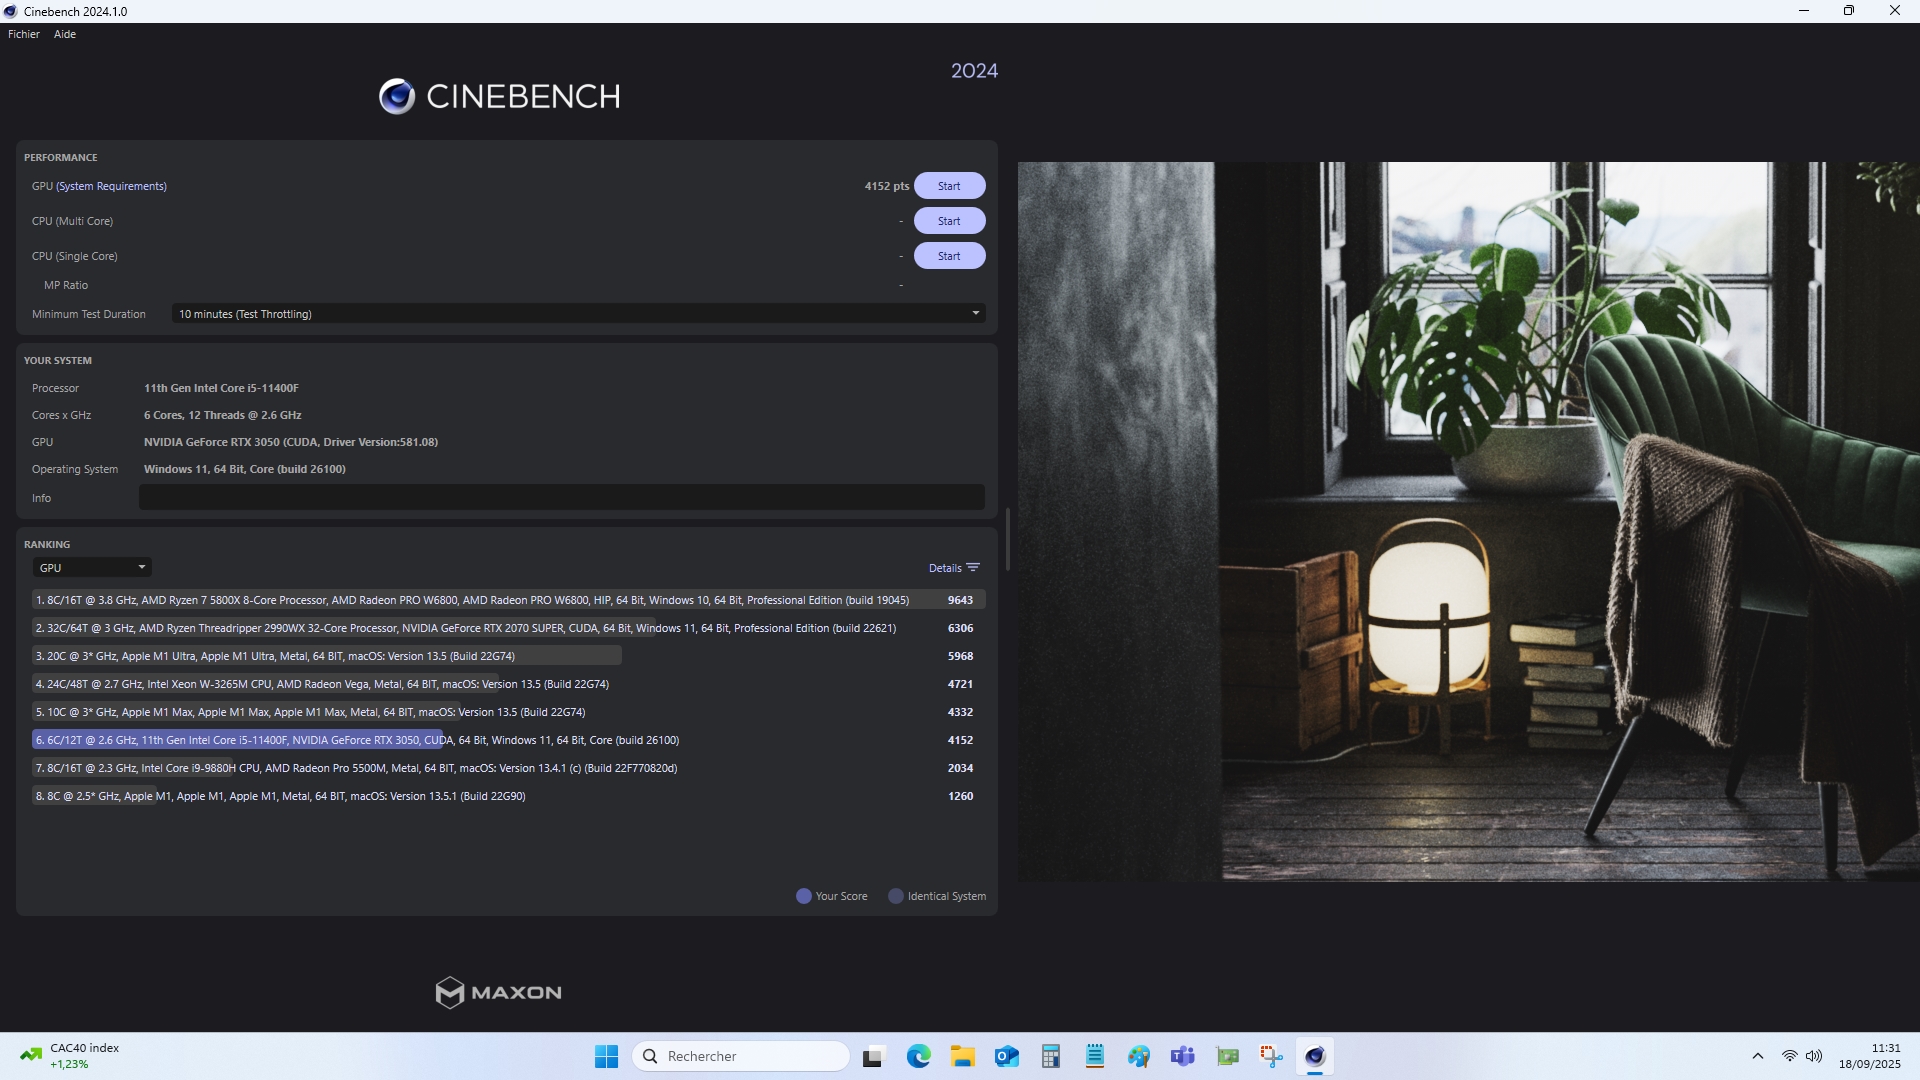Click the Identical System legend dot

pyautogui.click(x=896, y=896)
